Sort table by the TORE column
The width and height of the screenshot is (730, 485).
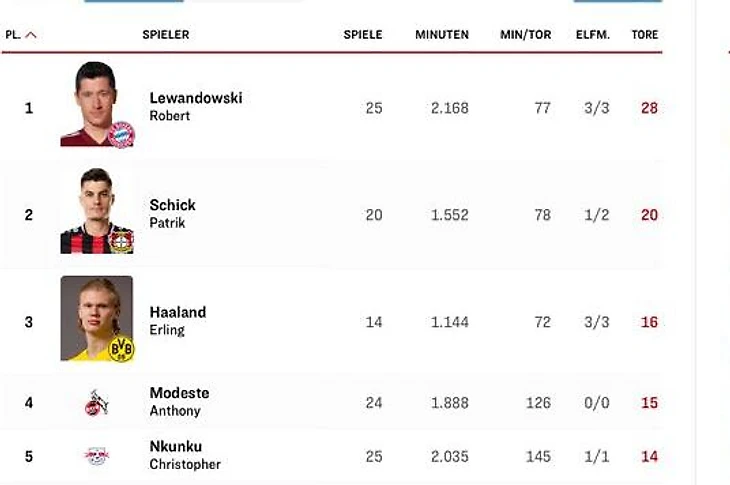pos(645,35)
